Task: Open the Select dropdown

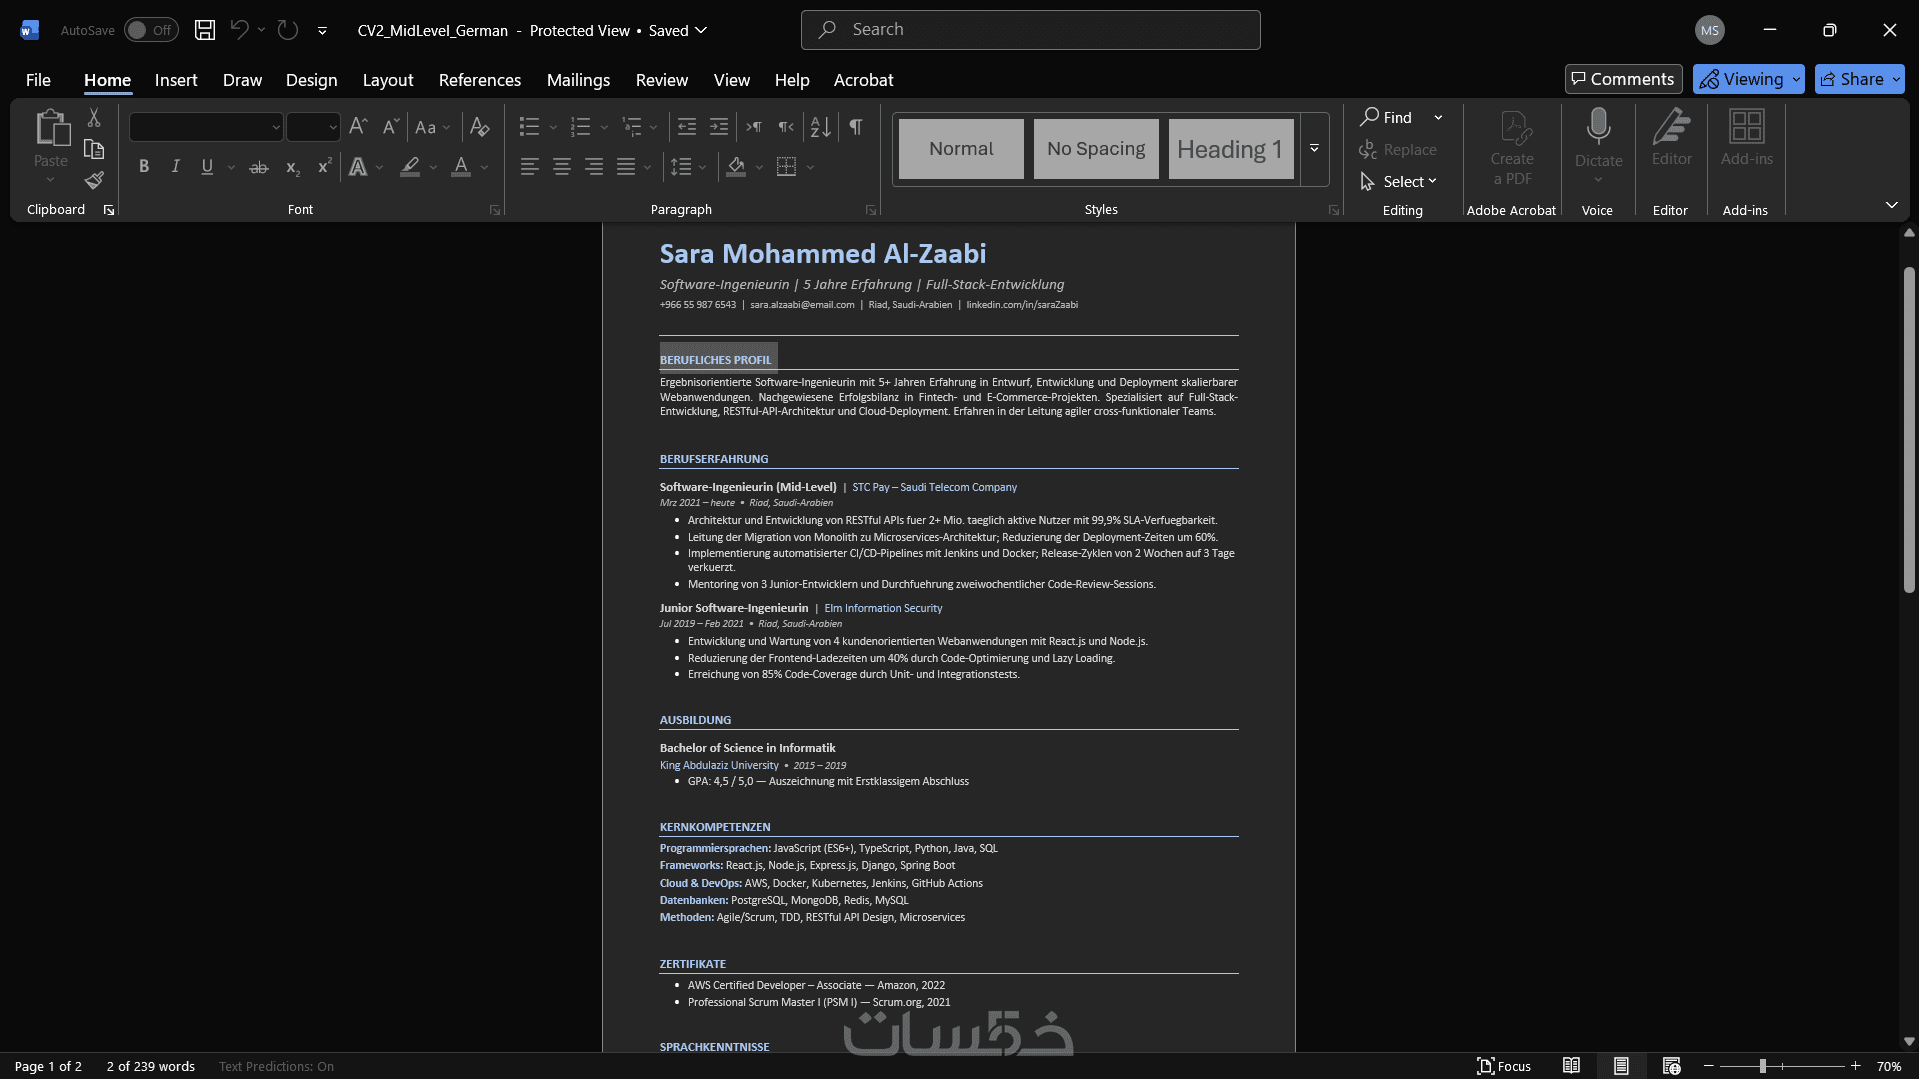Action: pyautogui.click(x=1399, y=182)
